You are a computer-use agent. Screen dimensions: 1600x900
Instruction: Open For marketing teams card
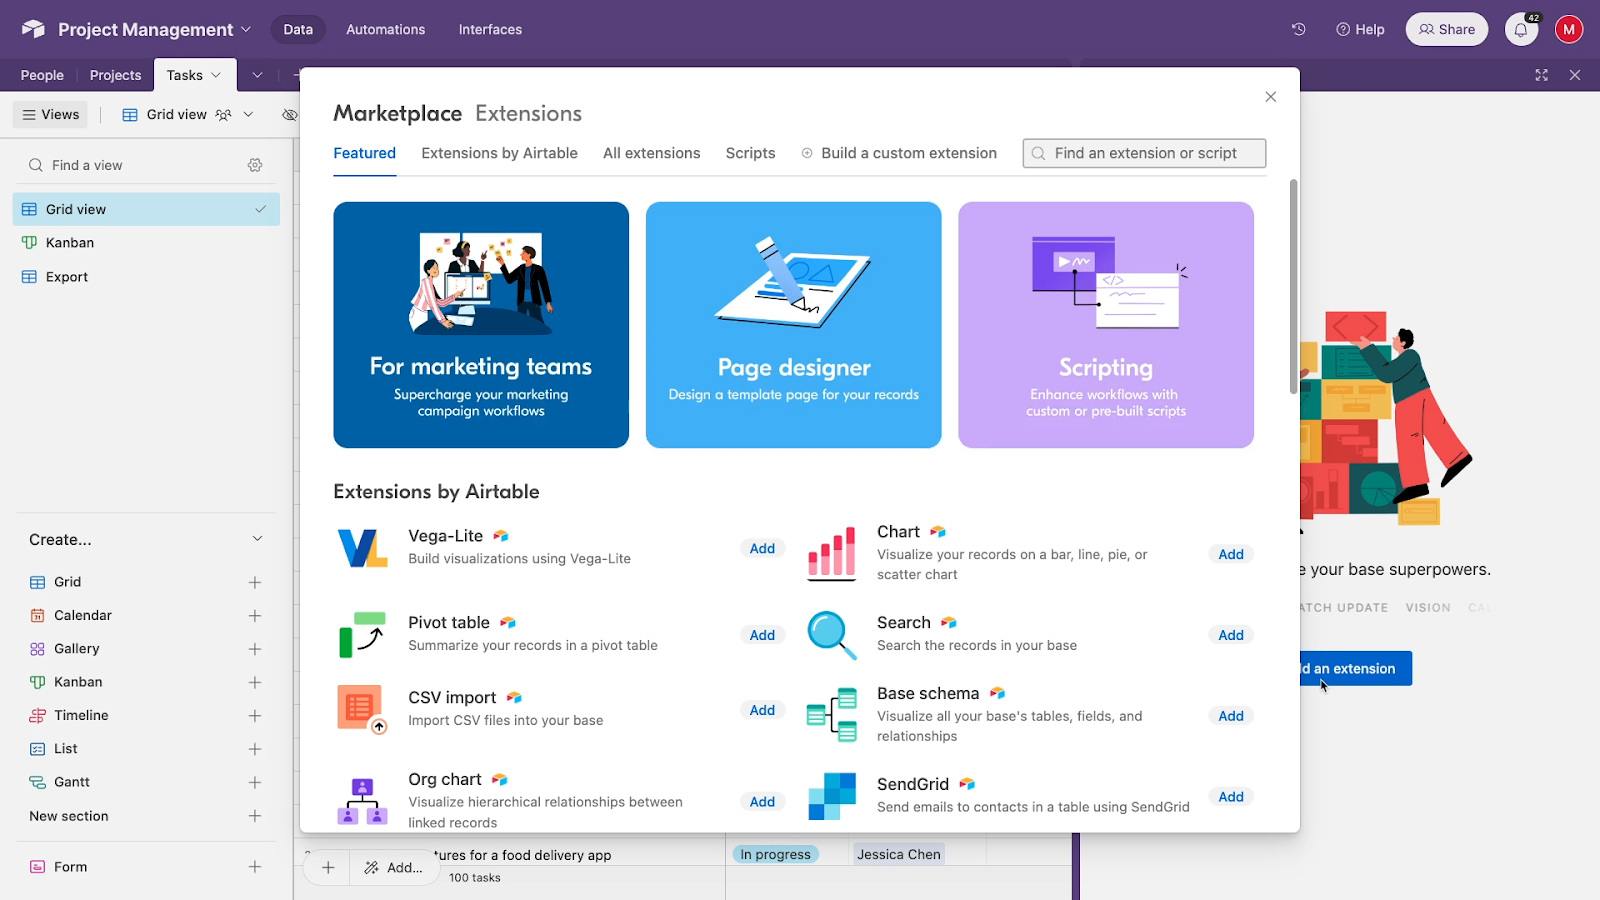(x=481, y=325)
